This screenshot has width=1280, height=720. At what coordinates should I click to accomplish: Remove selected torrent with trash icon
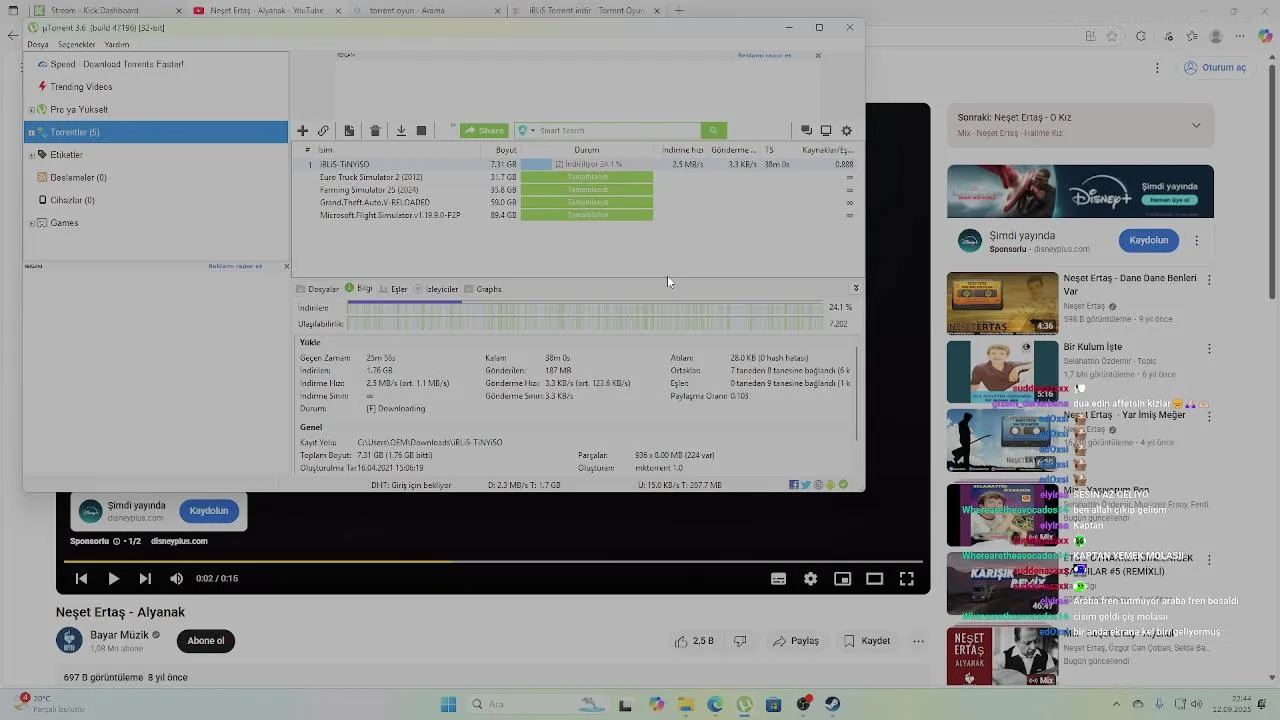375,131
